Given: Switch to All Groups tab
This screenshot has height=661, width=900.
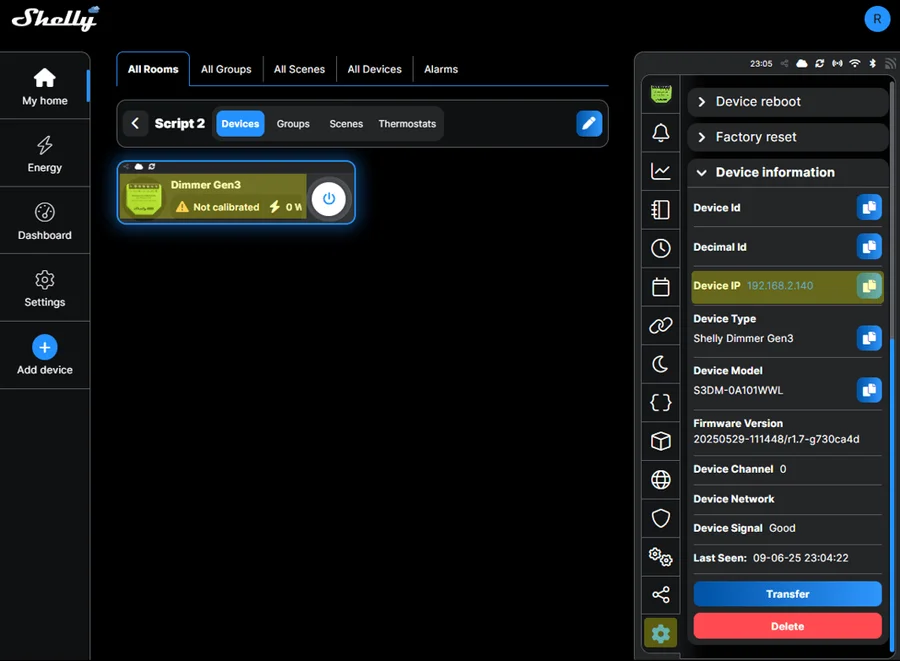Looking at the screenshot, I should 226,69.
